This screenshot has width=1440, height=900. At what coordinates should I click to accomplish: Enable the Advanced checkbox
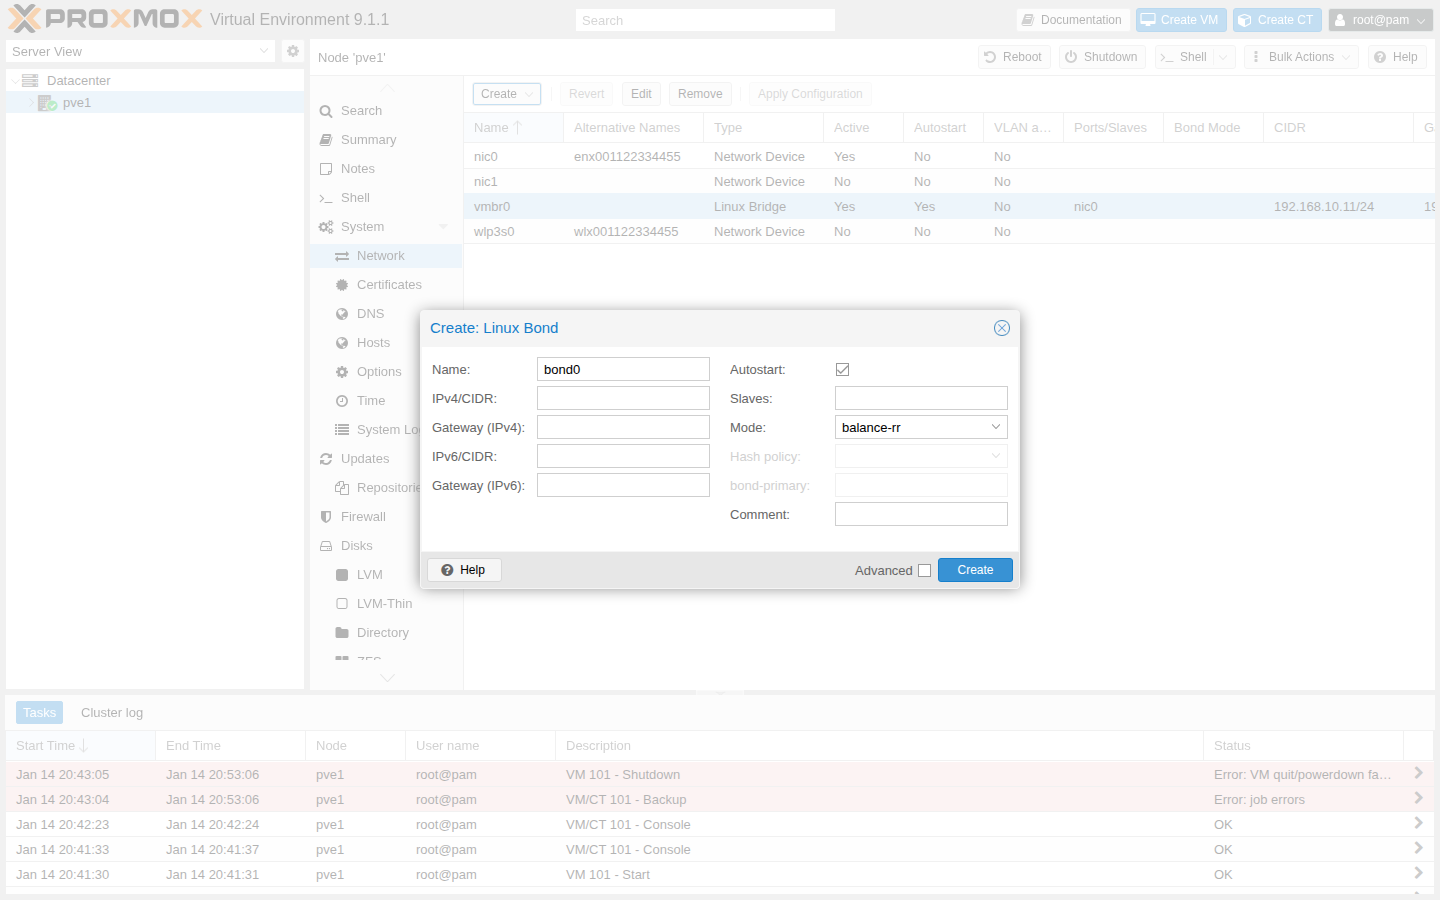(924, 571)
